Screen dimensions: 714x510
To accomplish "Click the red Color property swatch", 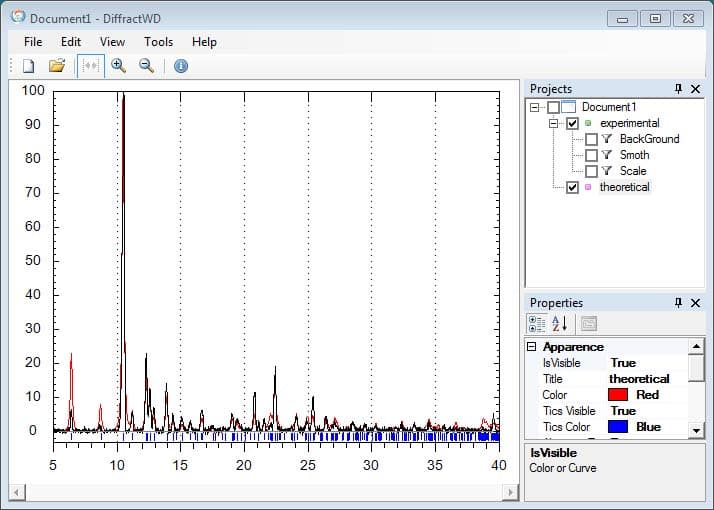I will (x=619, y=395).
